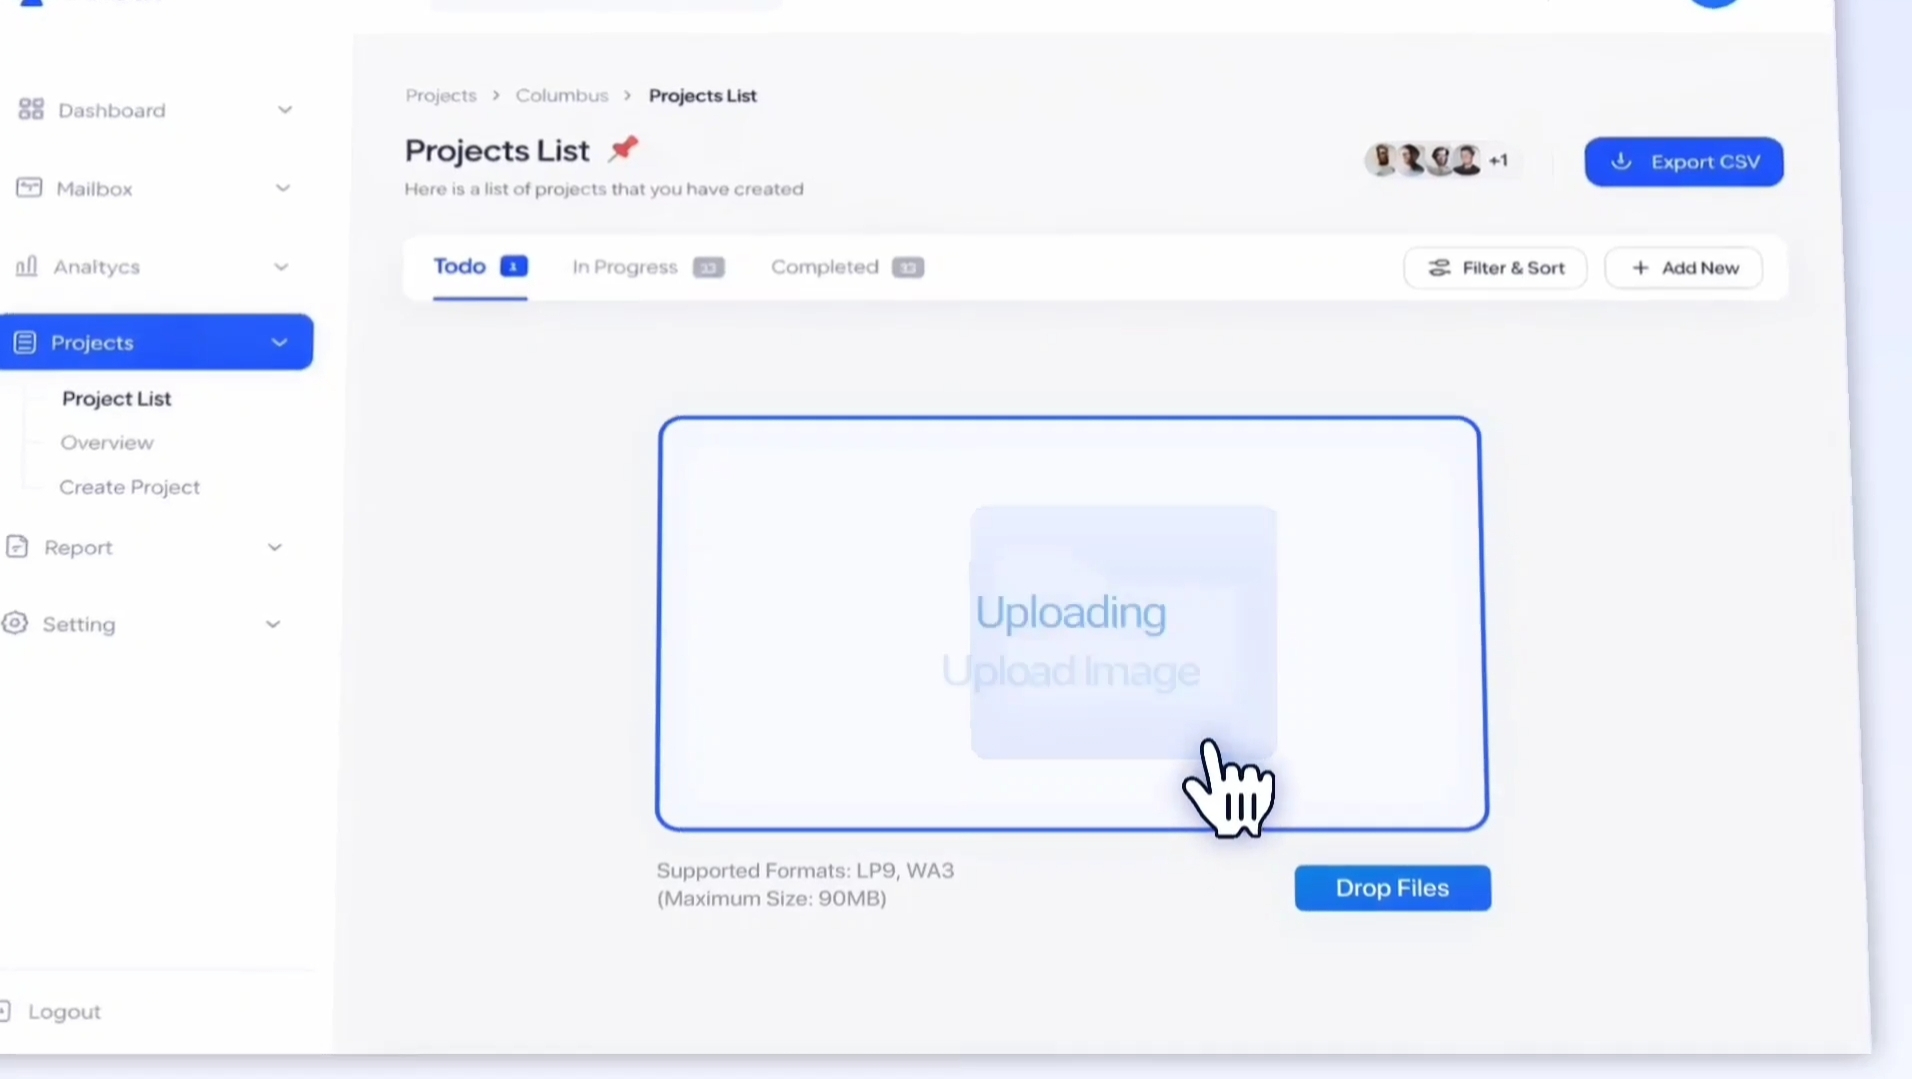1912x1079 pixels.
Task: Click the Filter & Sort icon
Action: 1438,267
